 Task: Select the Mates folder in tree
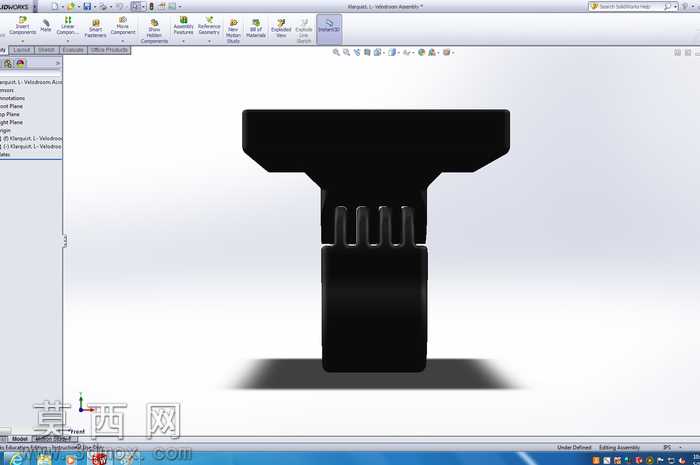5,154
